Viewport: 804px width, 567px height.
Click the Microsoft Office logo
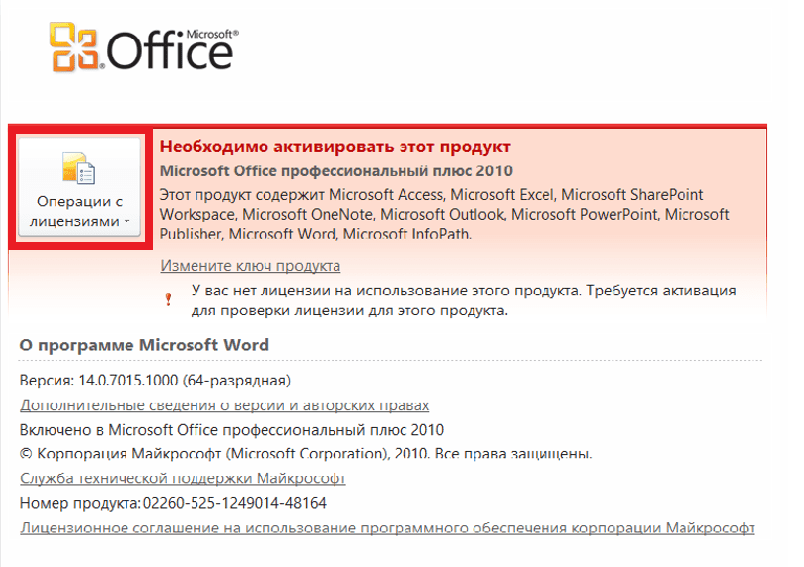point(144,47)
